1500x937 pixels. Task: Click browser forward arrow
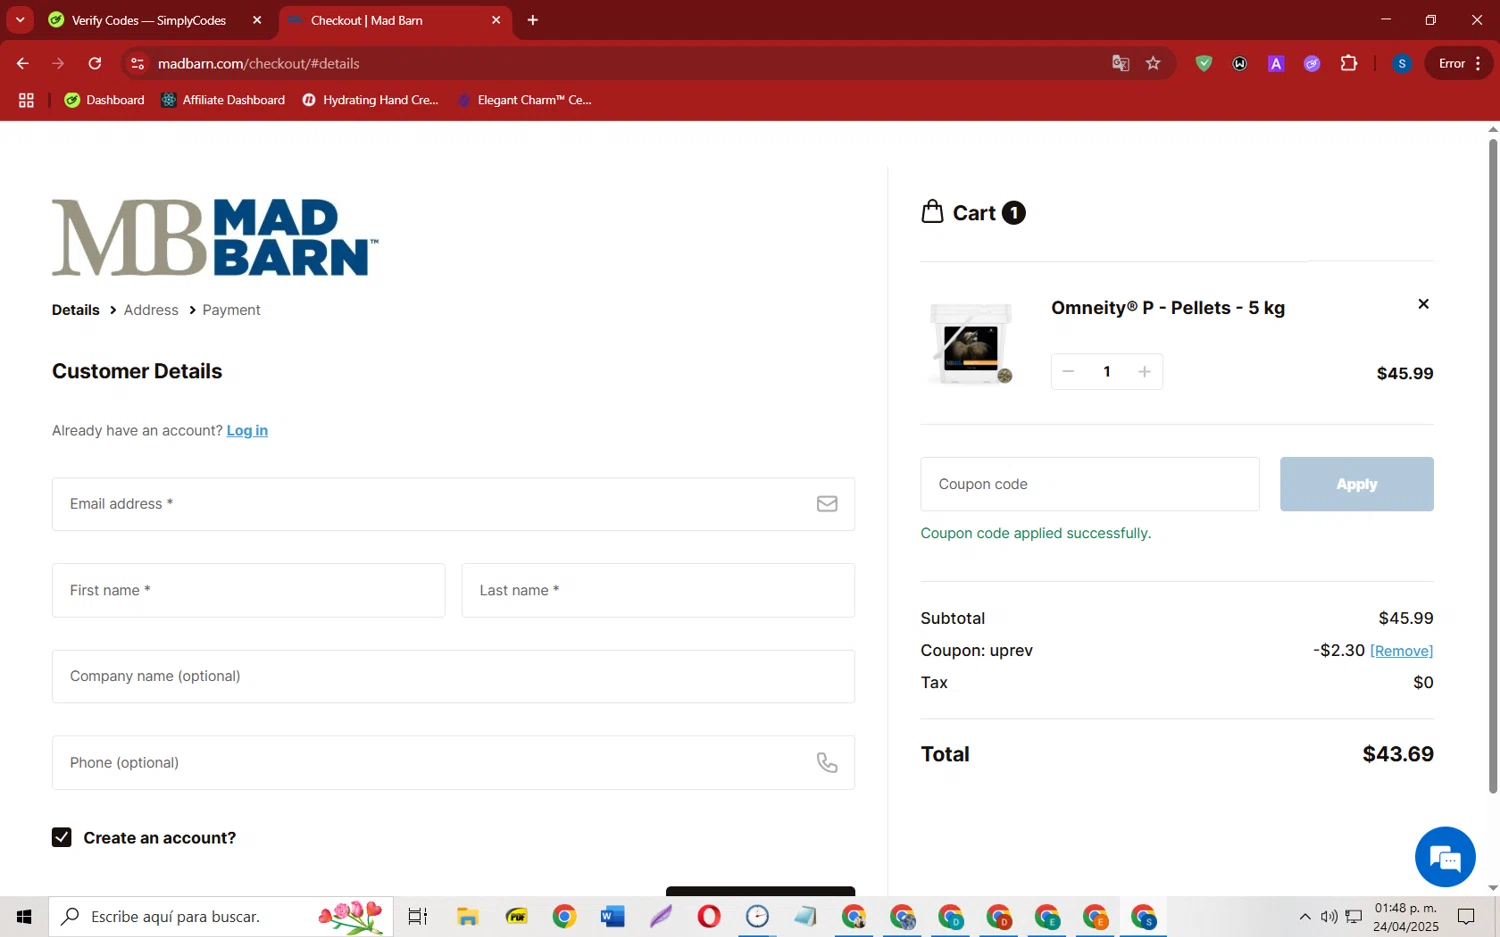(59, 63)
